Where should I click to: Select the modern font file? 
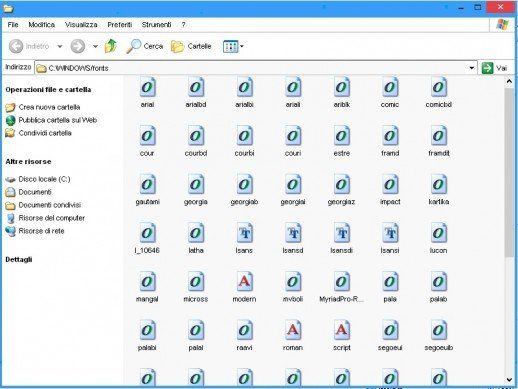click(x=244, y=287)
